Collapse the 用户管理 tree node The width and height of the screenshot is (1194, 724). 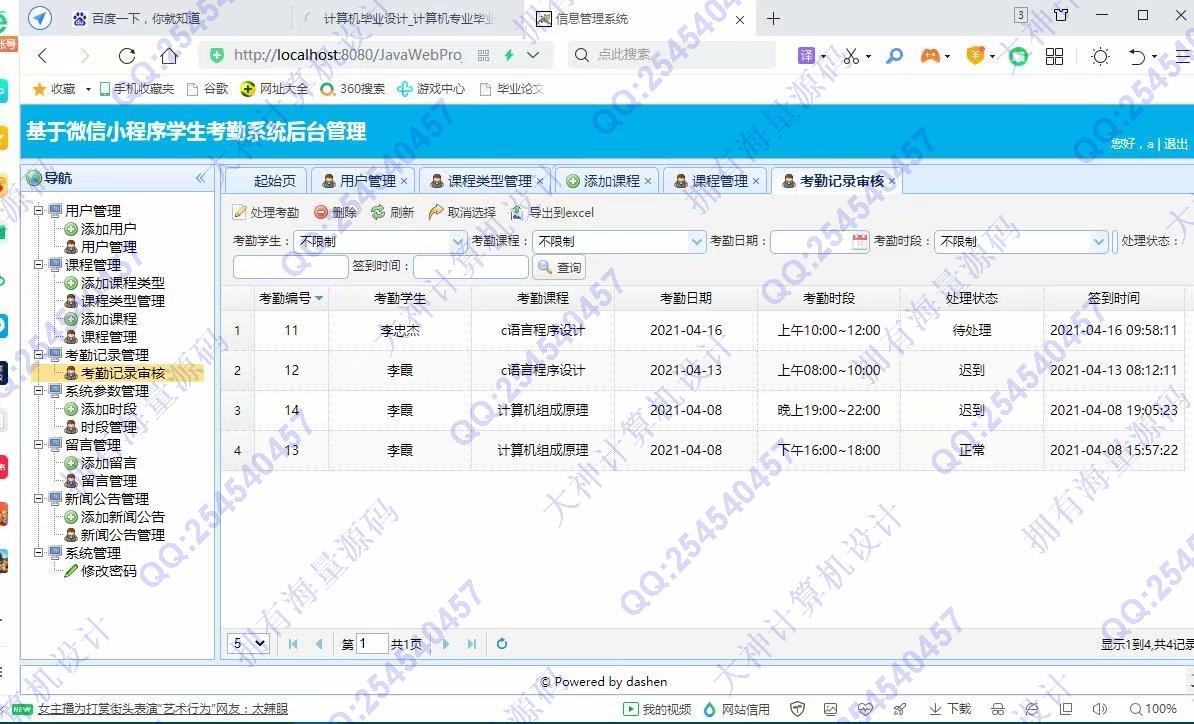[x=38, y=210]
